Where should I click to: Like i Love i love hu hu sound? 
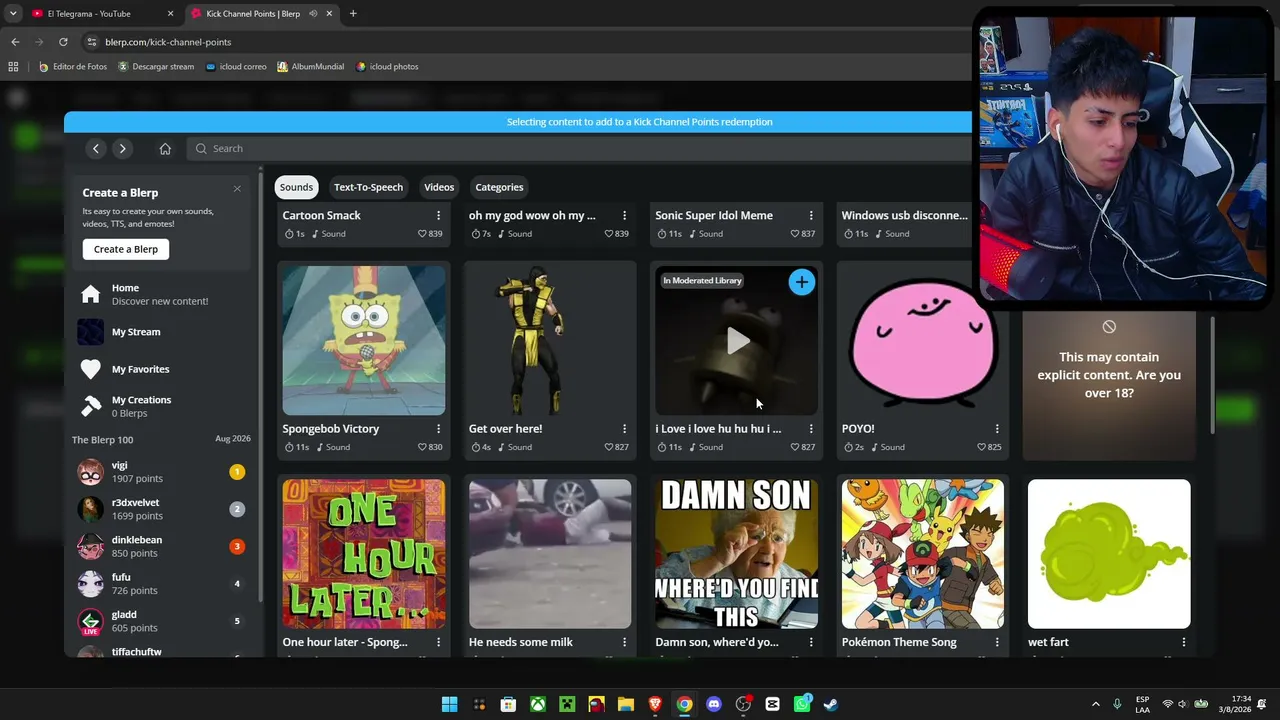(x=795, y=447)
